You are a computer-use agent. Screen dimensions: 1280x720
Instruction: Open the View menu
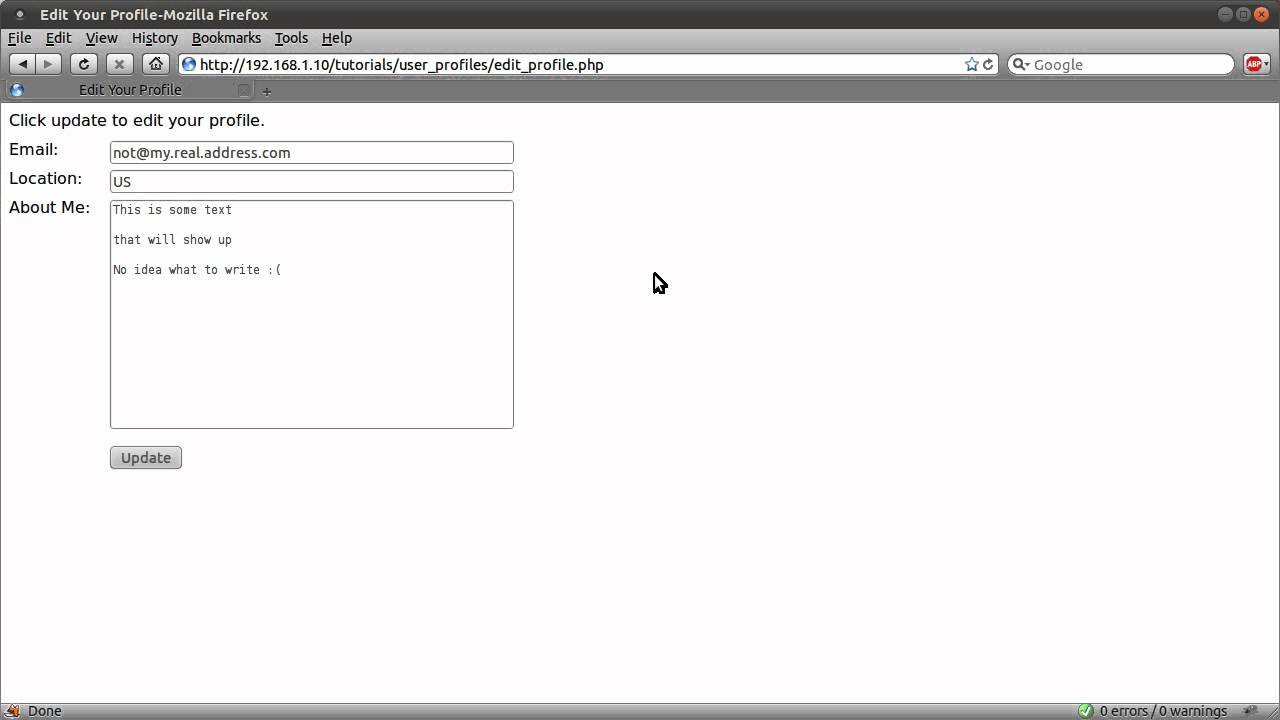[x=101, y=38]
